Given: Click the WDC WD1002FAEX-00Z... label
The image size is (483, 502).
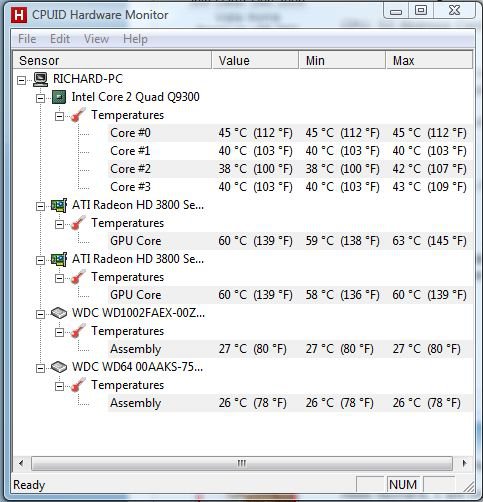Looking at the screenshot, I should click(138, 313).
